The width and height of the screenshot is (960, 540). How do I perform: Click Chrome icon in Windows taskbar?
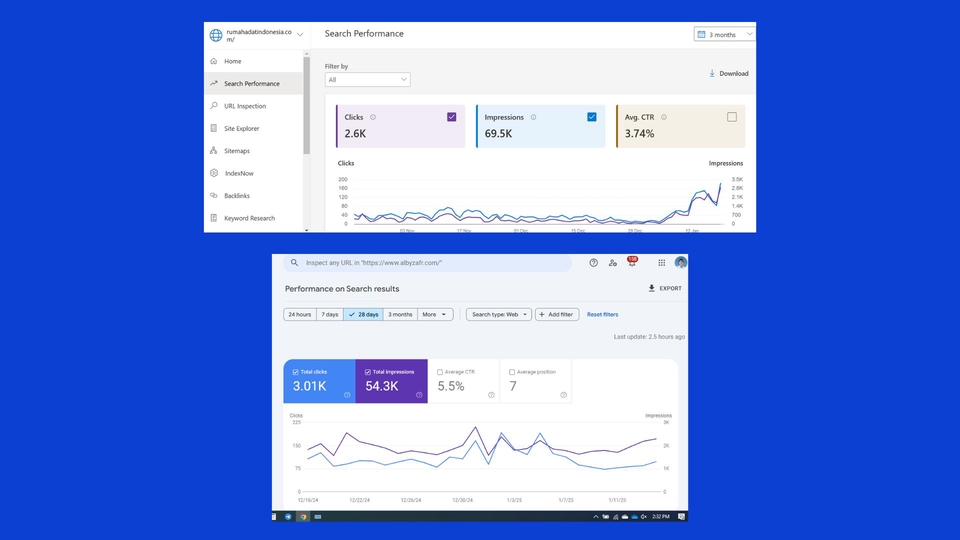[303, 517]
